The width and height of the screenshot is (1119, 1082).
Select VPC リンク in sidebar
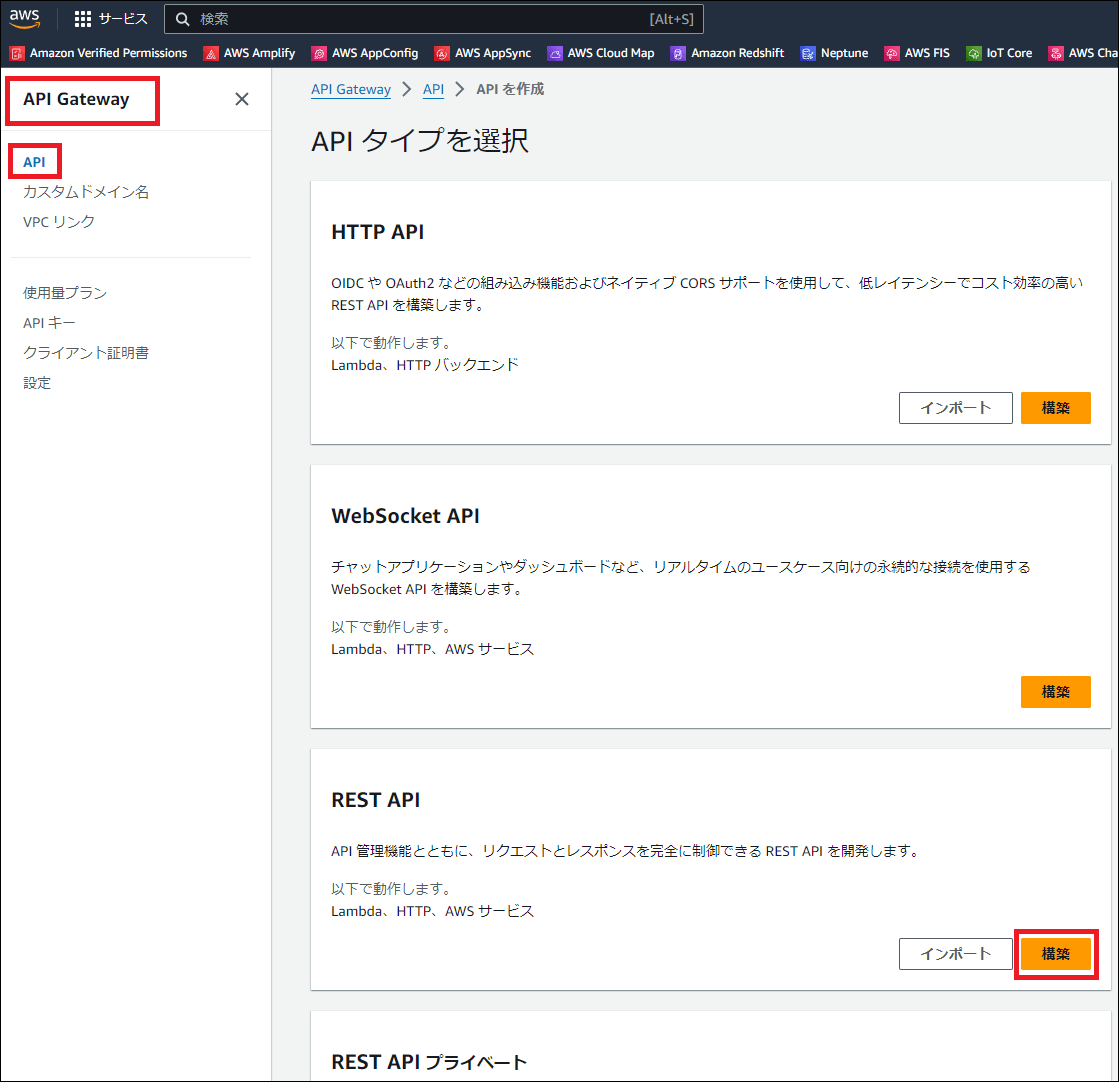pos(59,222)
